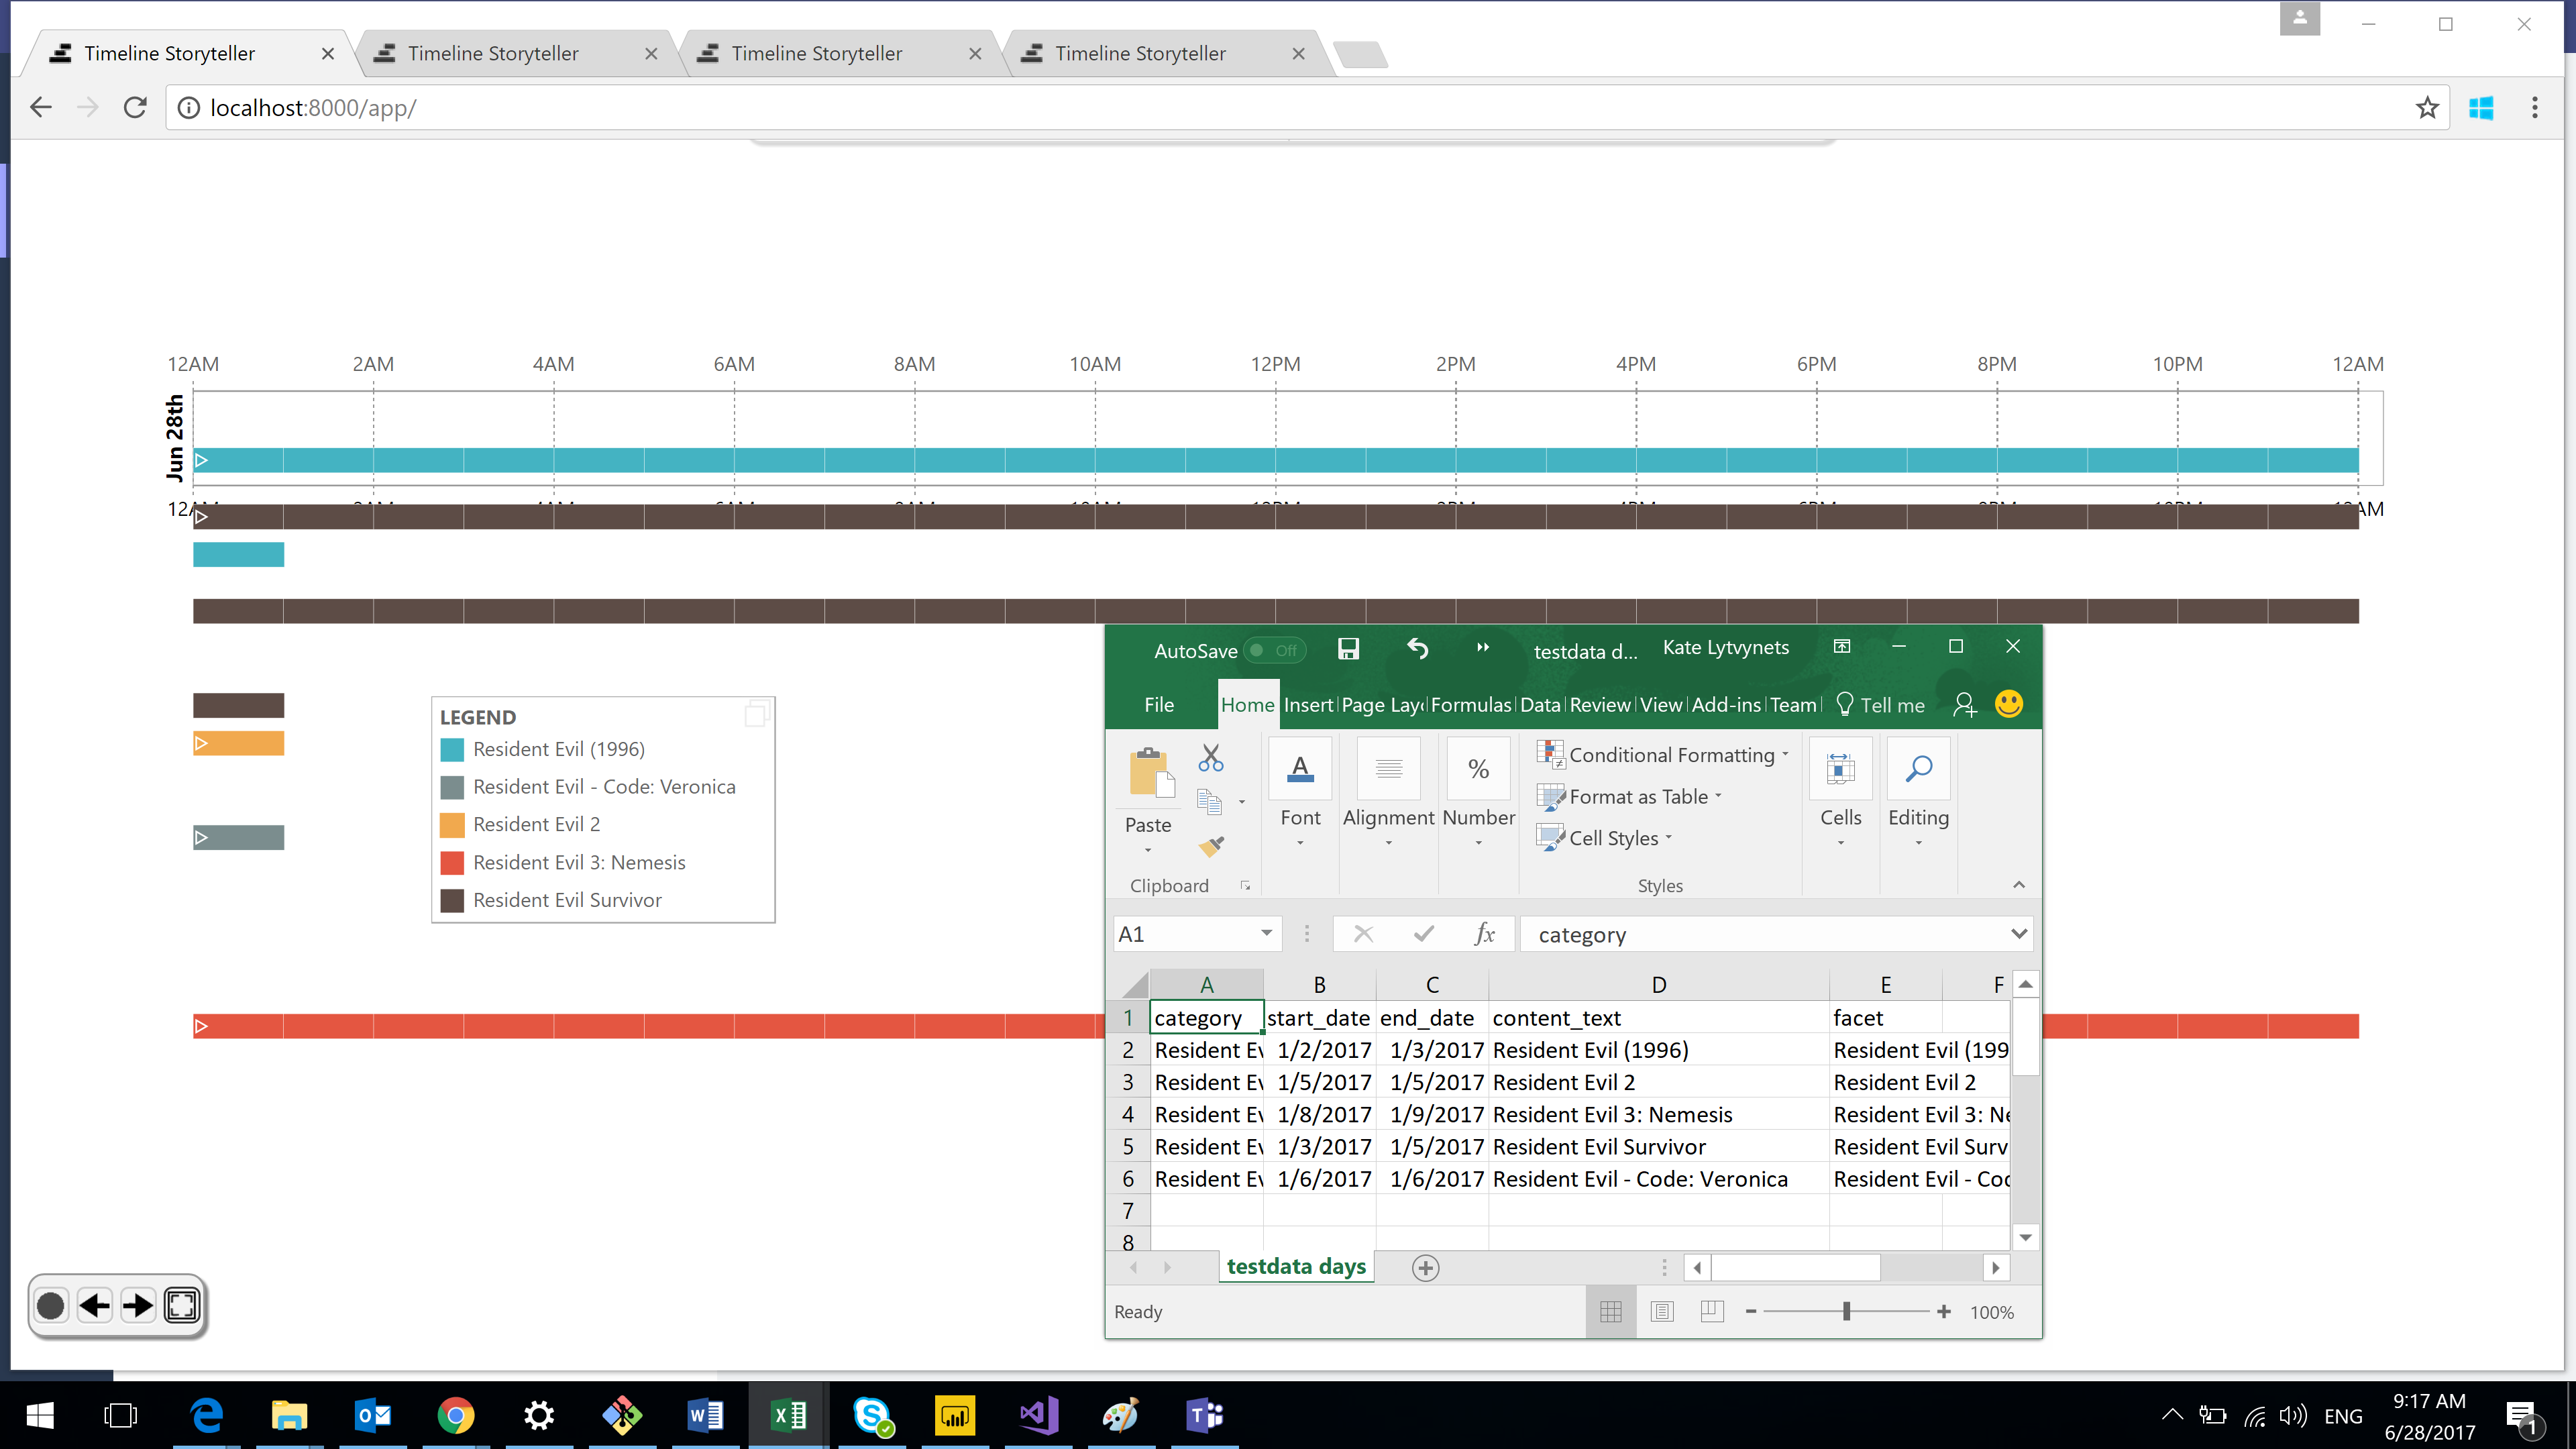Click the Resident Evil 2 orange swatch
2576x1449 pixels.
(452, 825)
